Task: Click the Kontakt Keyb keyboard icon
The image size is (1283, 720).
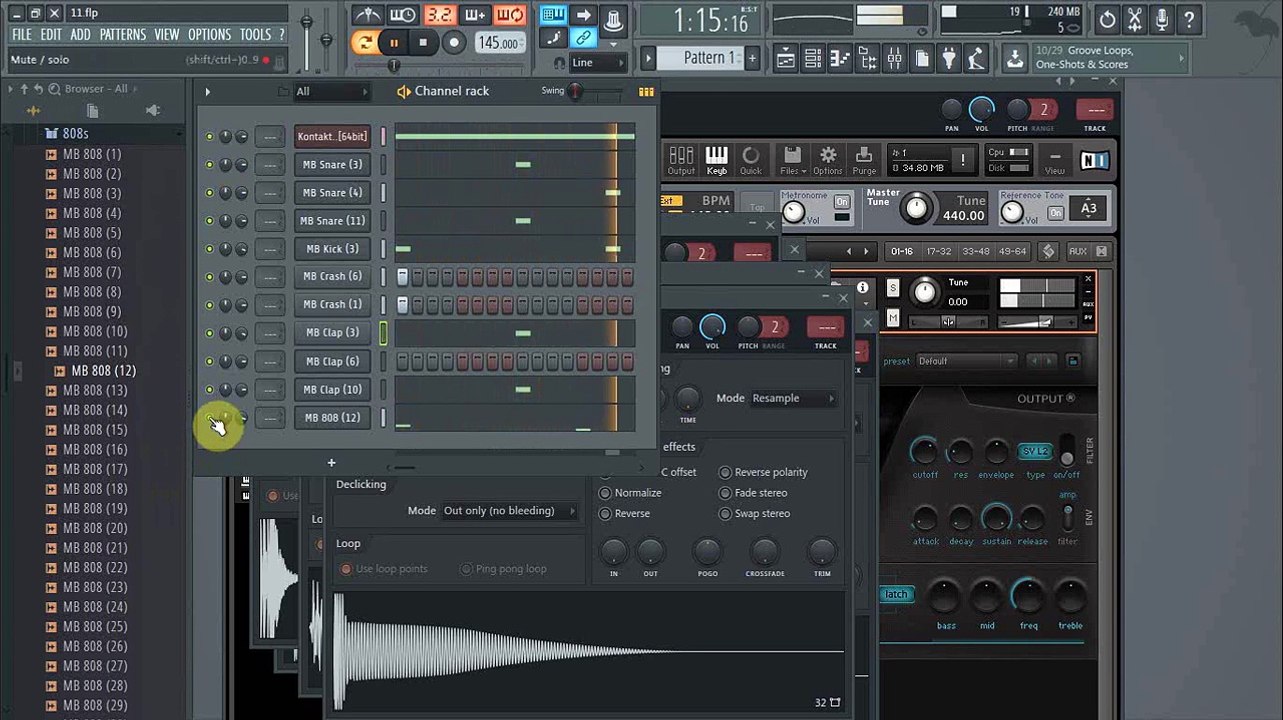Action: [x=717, y=159]
